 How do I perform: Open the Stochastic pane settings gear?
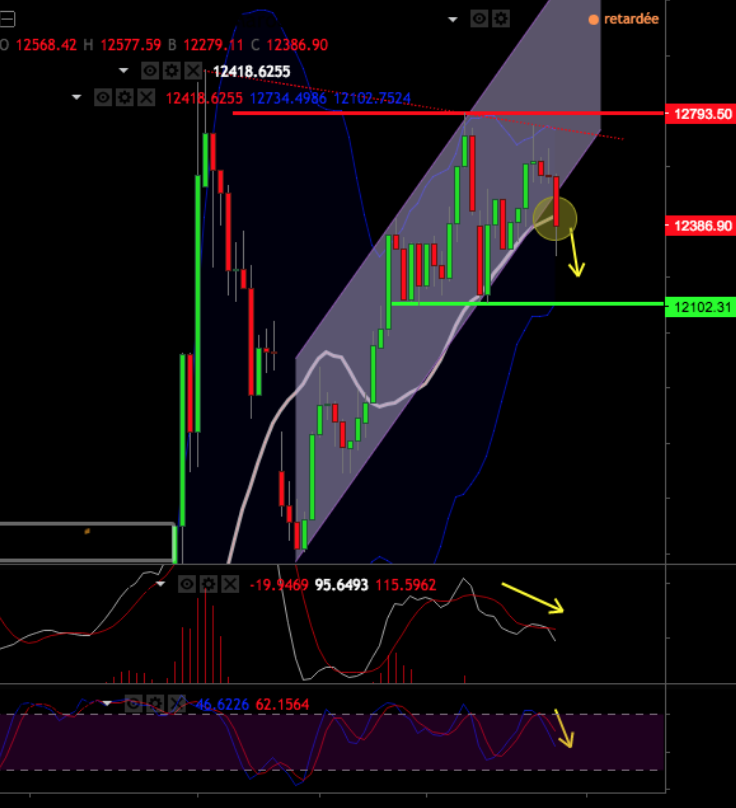point(153,704)
